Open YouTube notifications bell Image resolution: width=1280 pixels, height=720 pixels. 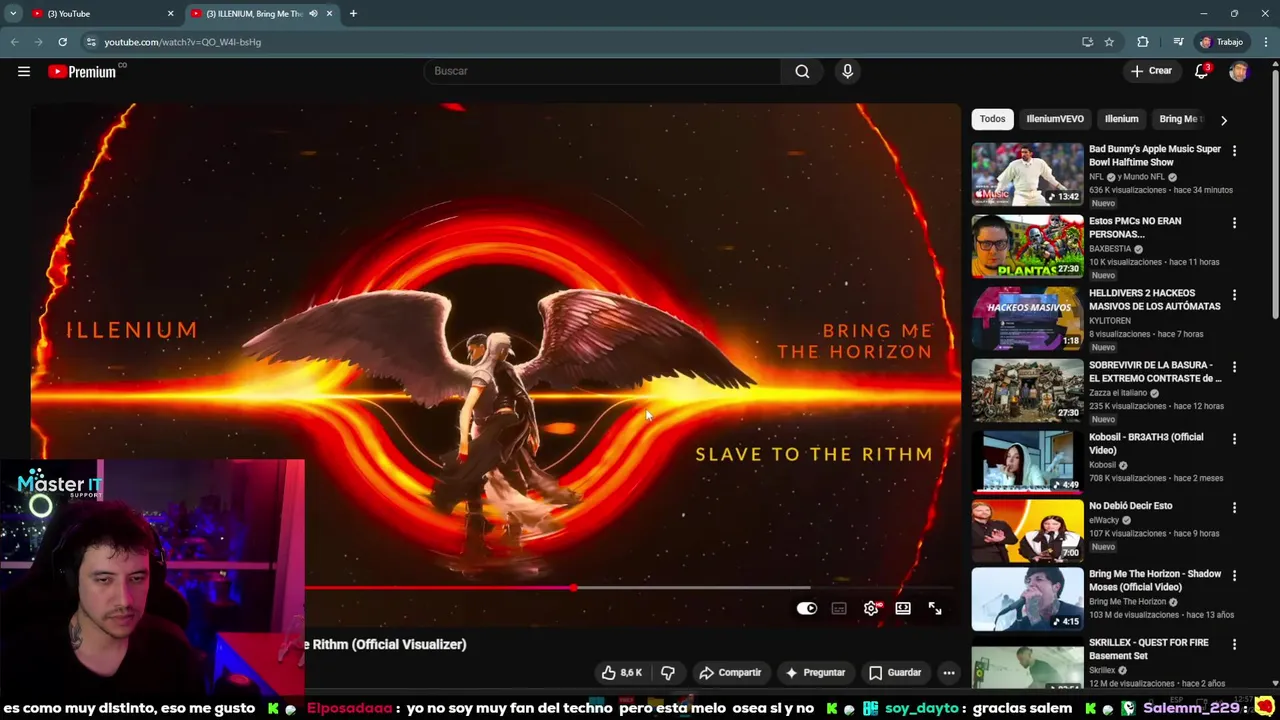(x=1202, y=71)
